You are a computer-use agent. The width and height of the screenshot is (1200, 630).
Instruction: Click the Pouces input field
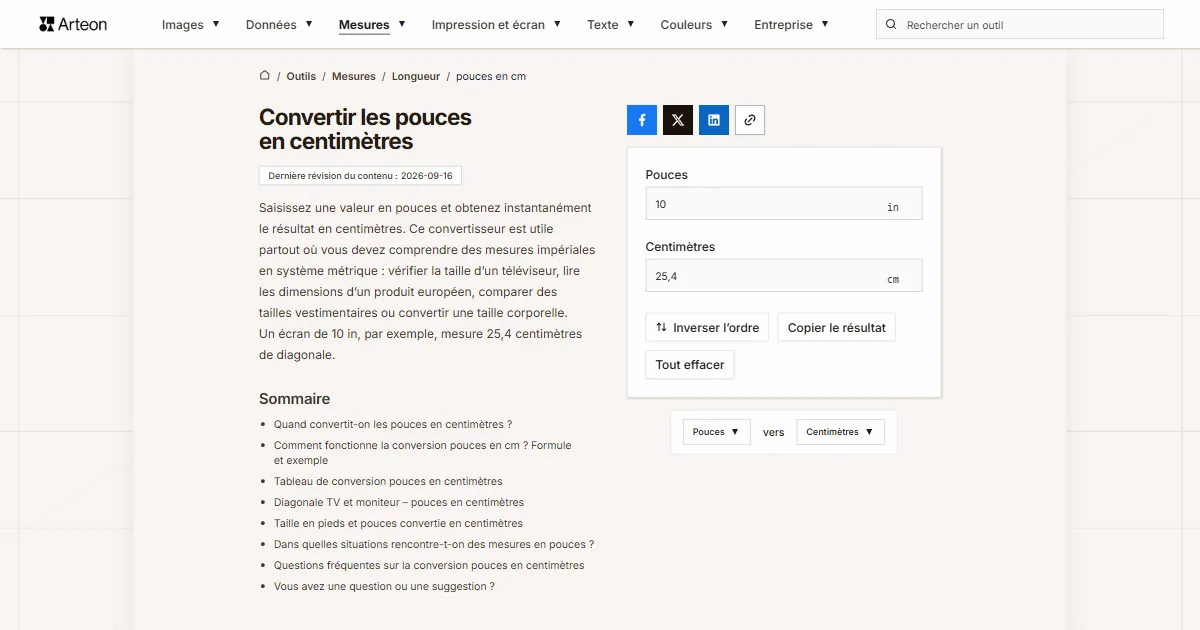(x=784, y=204)
